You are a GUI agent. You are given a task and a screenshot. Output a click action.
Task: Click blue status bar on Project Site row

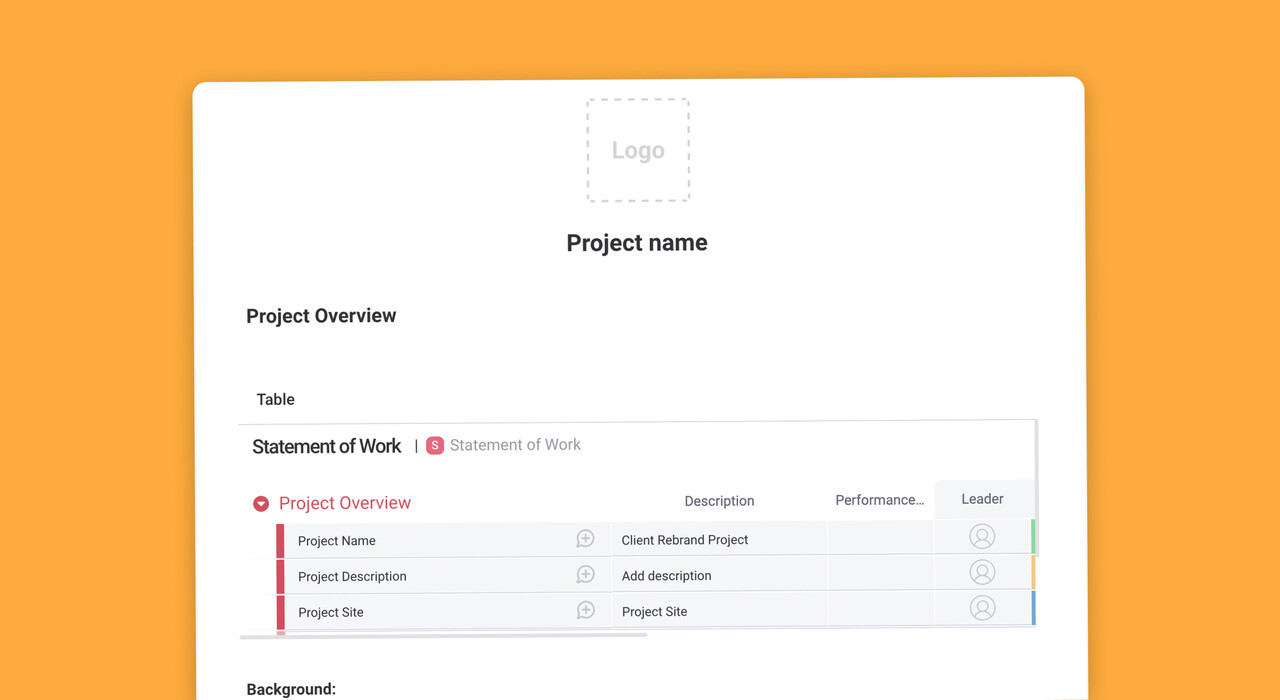click(x=1033, y=608)
